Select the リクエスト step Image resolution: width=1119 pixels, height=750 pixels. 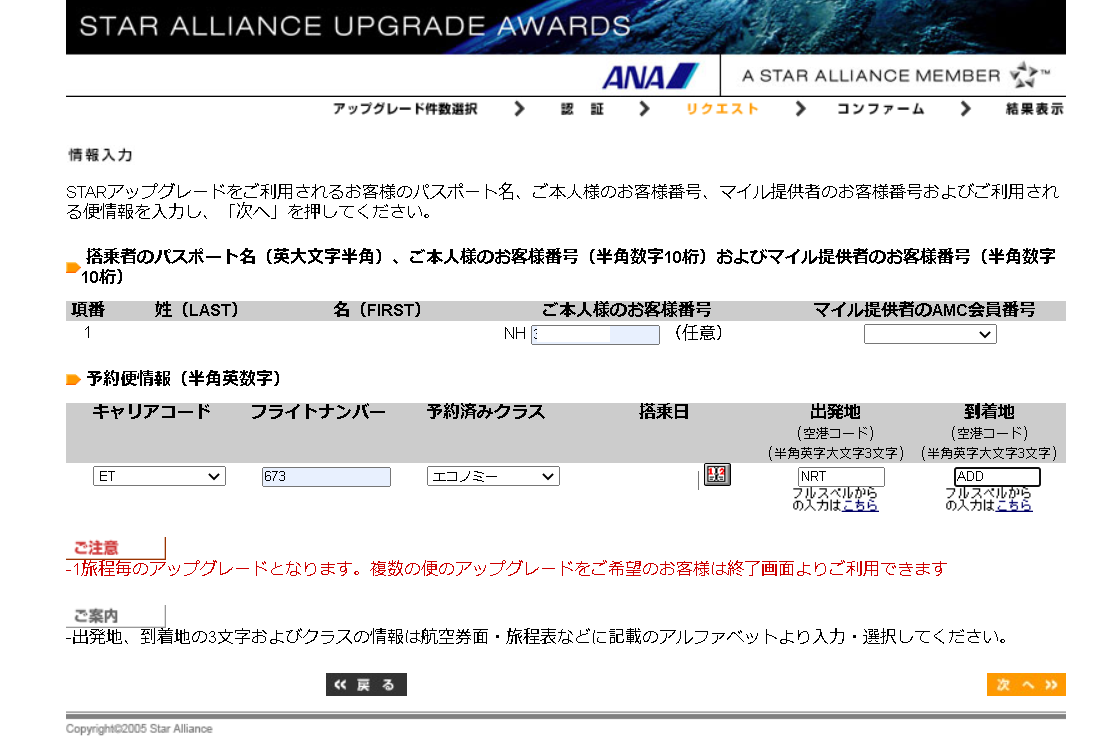click(721, 108)
